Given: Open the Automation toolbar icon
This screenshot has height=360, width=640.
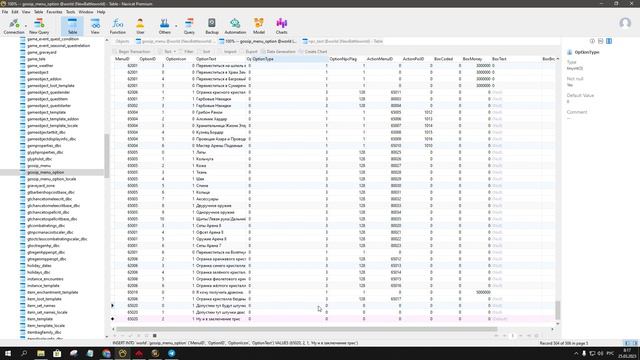Looking at the screenshot, I should [235, 26].
